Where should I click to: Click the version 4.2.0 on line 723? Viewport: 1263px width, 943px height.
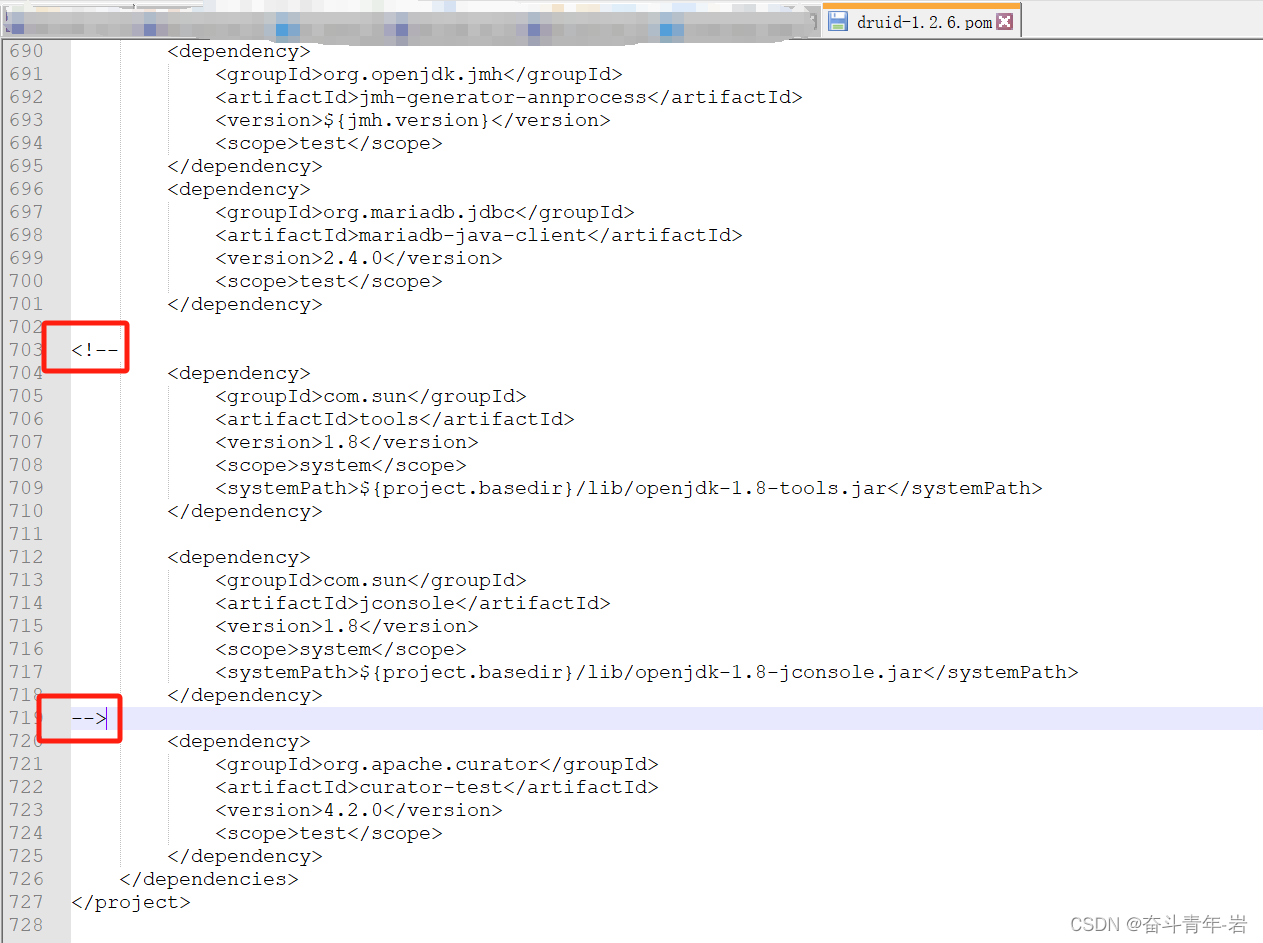[x=350, y=809]
